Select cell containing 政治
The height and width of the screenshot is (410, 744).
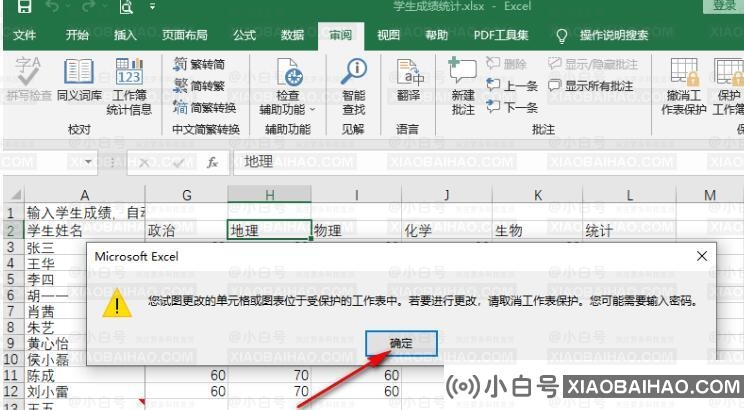pyautogui.click(x=186, y=230)
